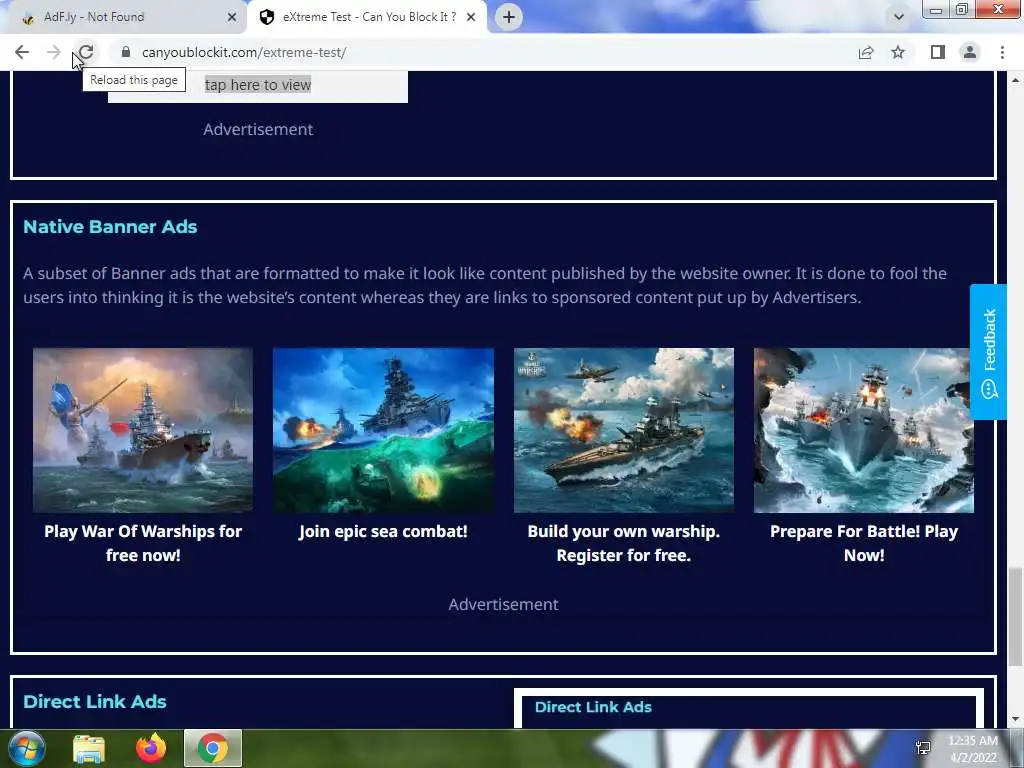Open the browser side panel
Viewport: 1024px width, 768px height.
938,52
